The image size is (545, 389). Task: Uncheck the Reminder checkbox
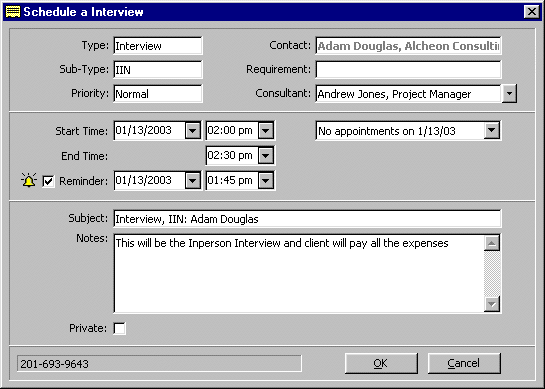coord(48,181)
